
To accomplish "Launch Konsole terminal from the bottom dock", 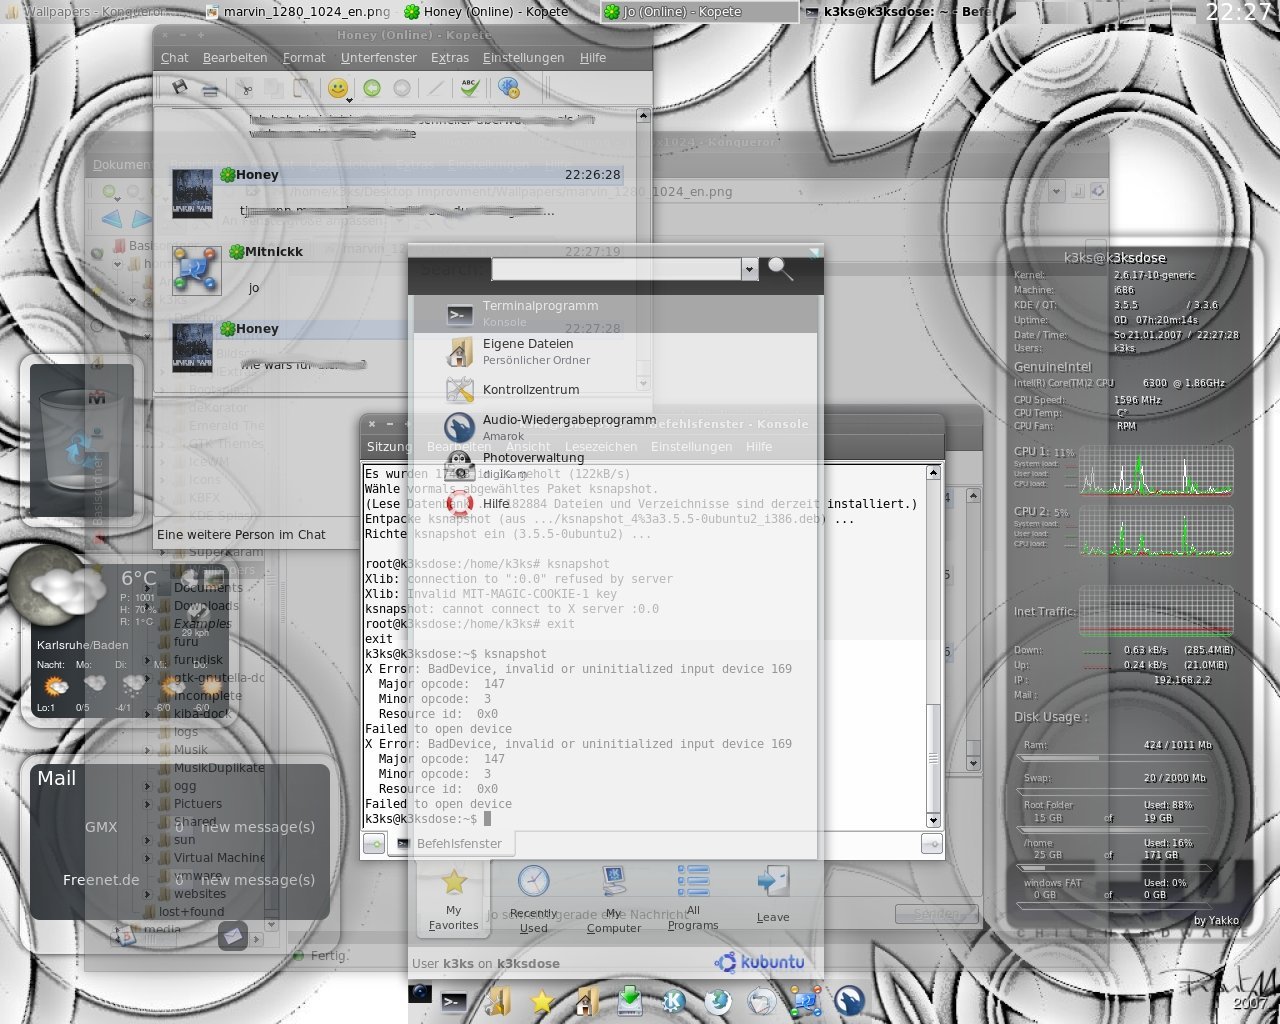I will click(454, 1000).
